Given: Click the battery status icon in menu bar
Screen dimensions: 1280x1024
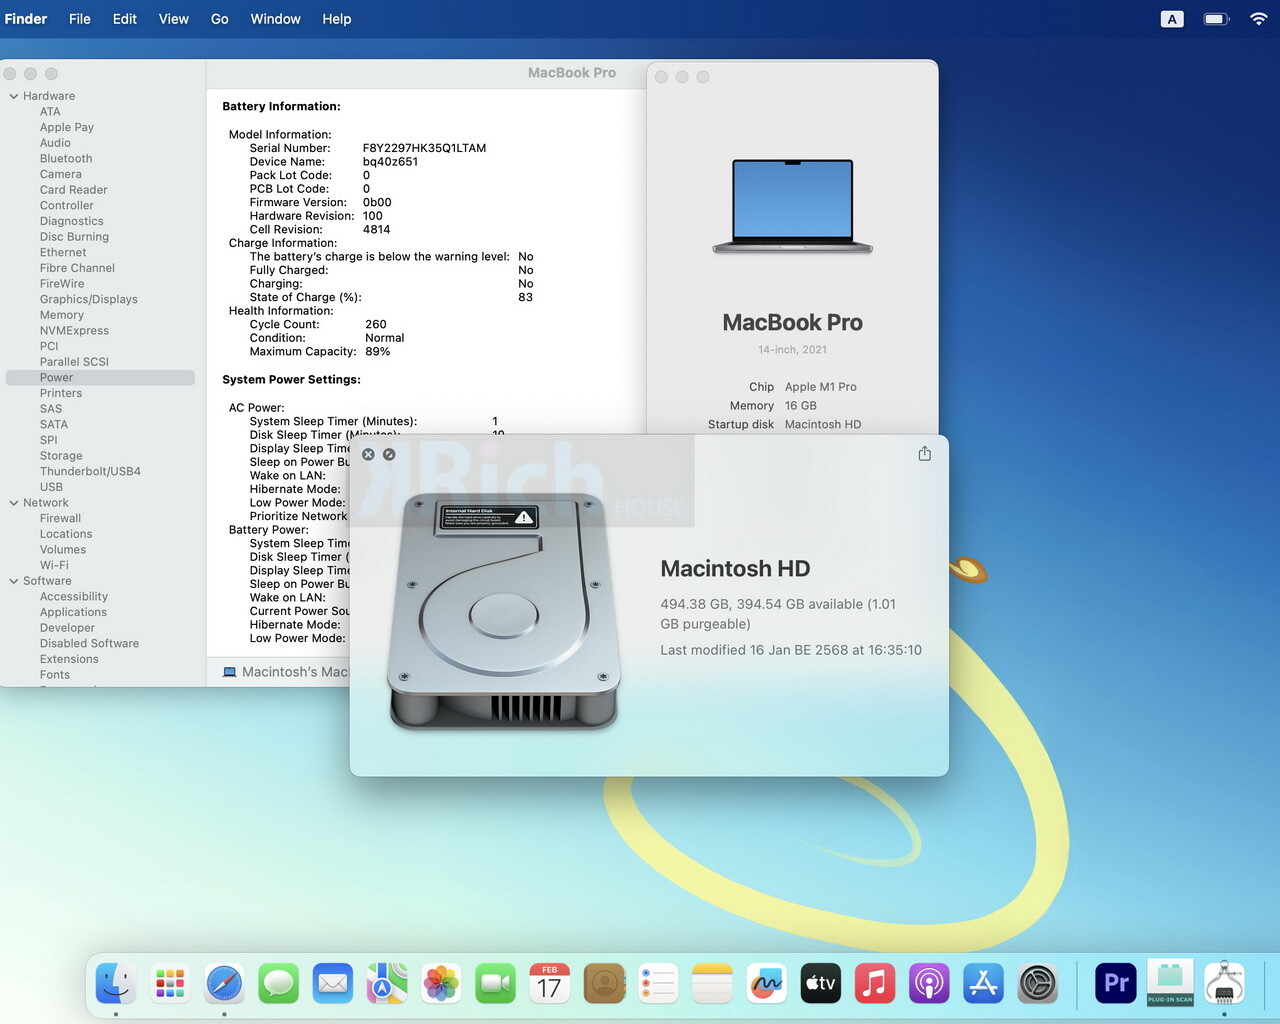Looking at the screenshot, I should [1216, 19].
